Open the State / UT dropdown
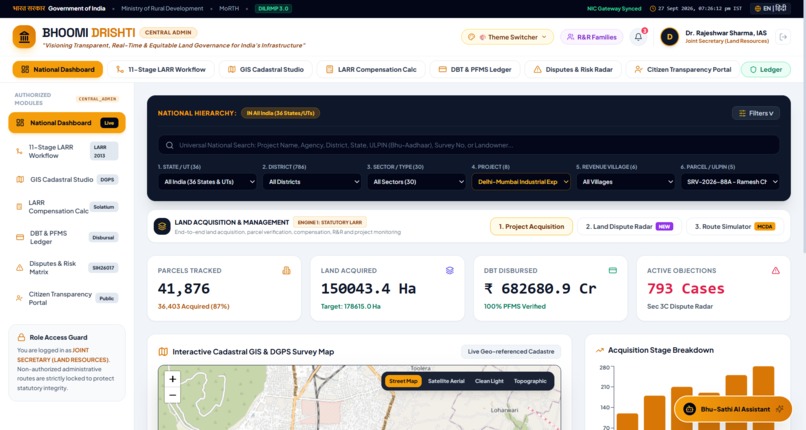This screenshot has width=806, height=430. (208, 182)
